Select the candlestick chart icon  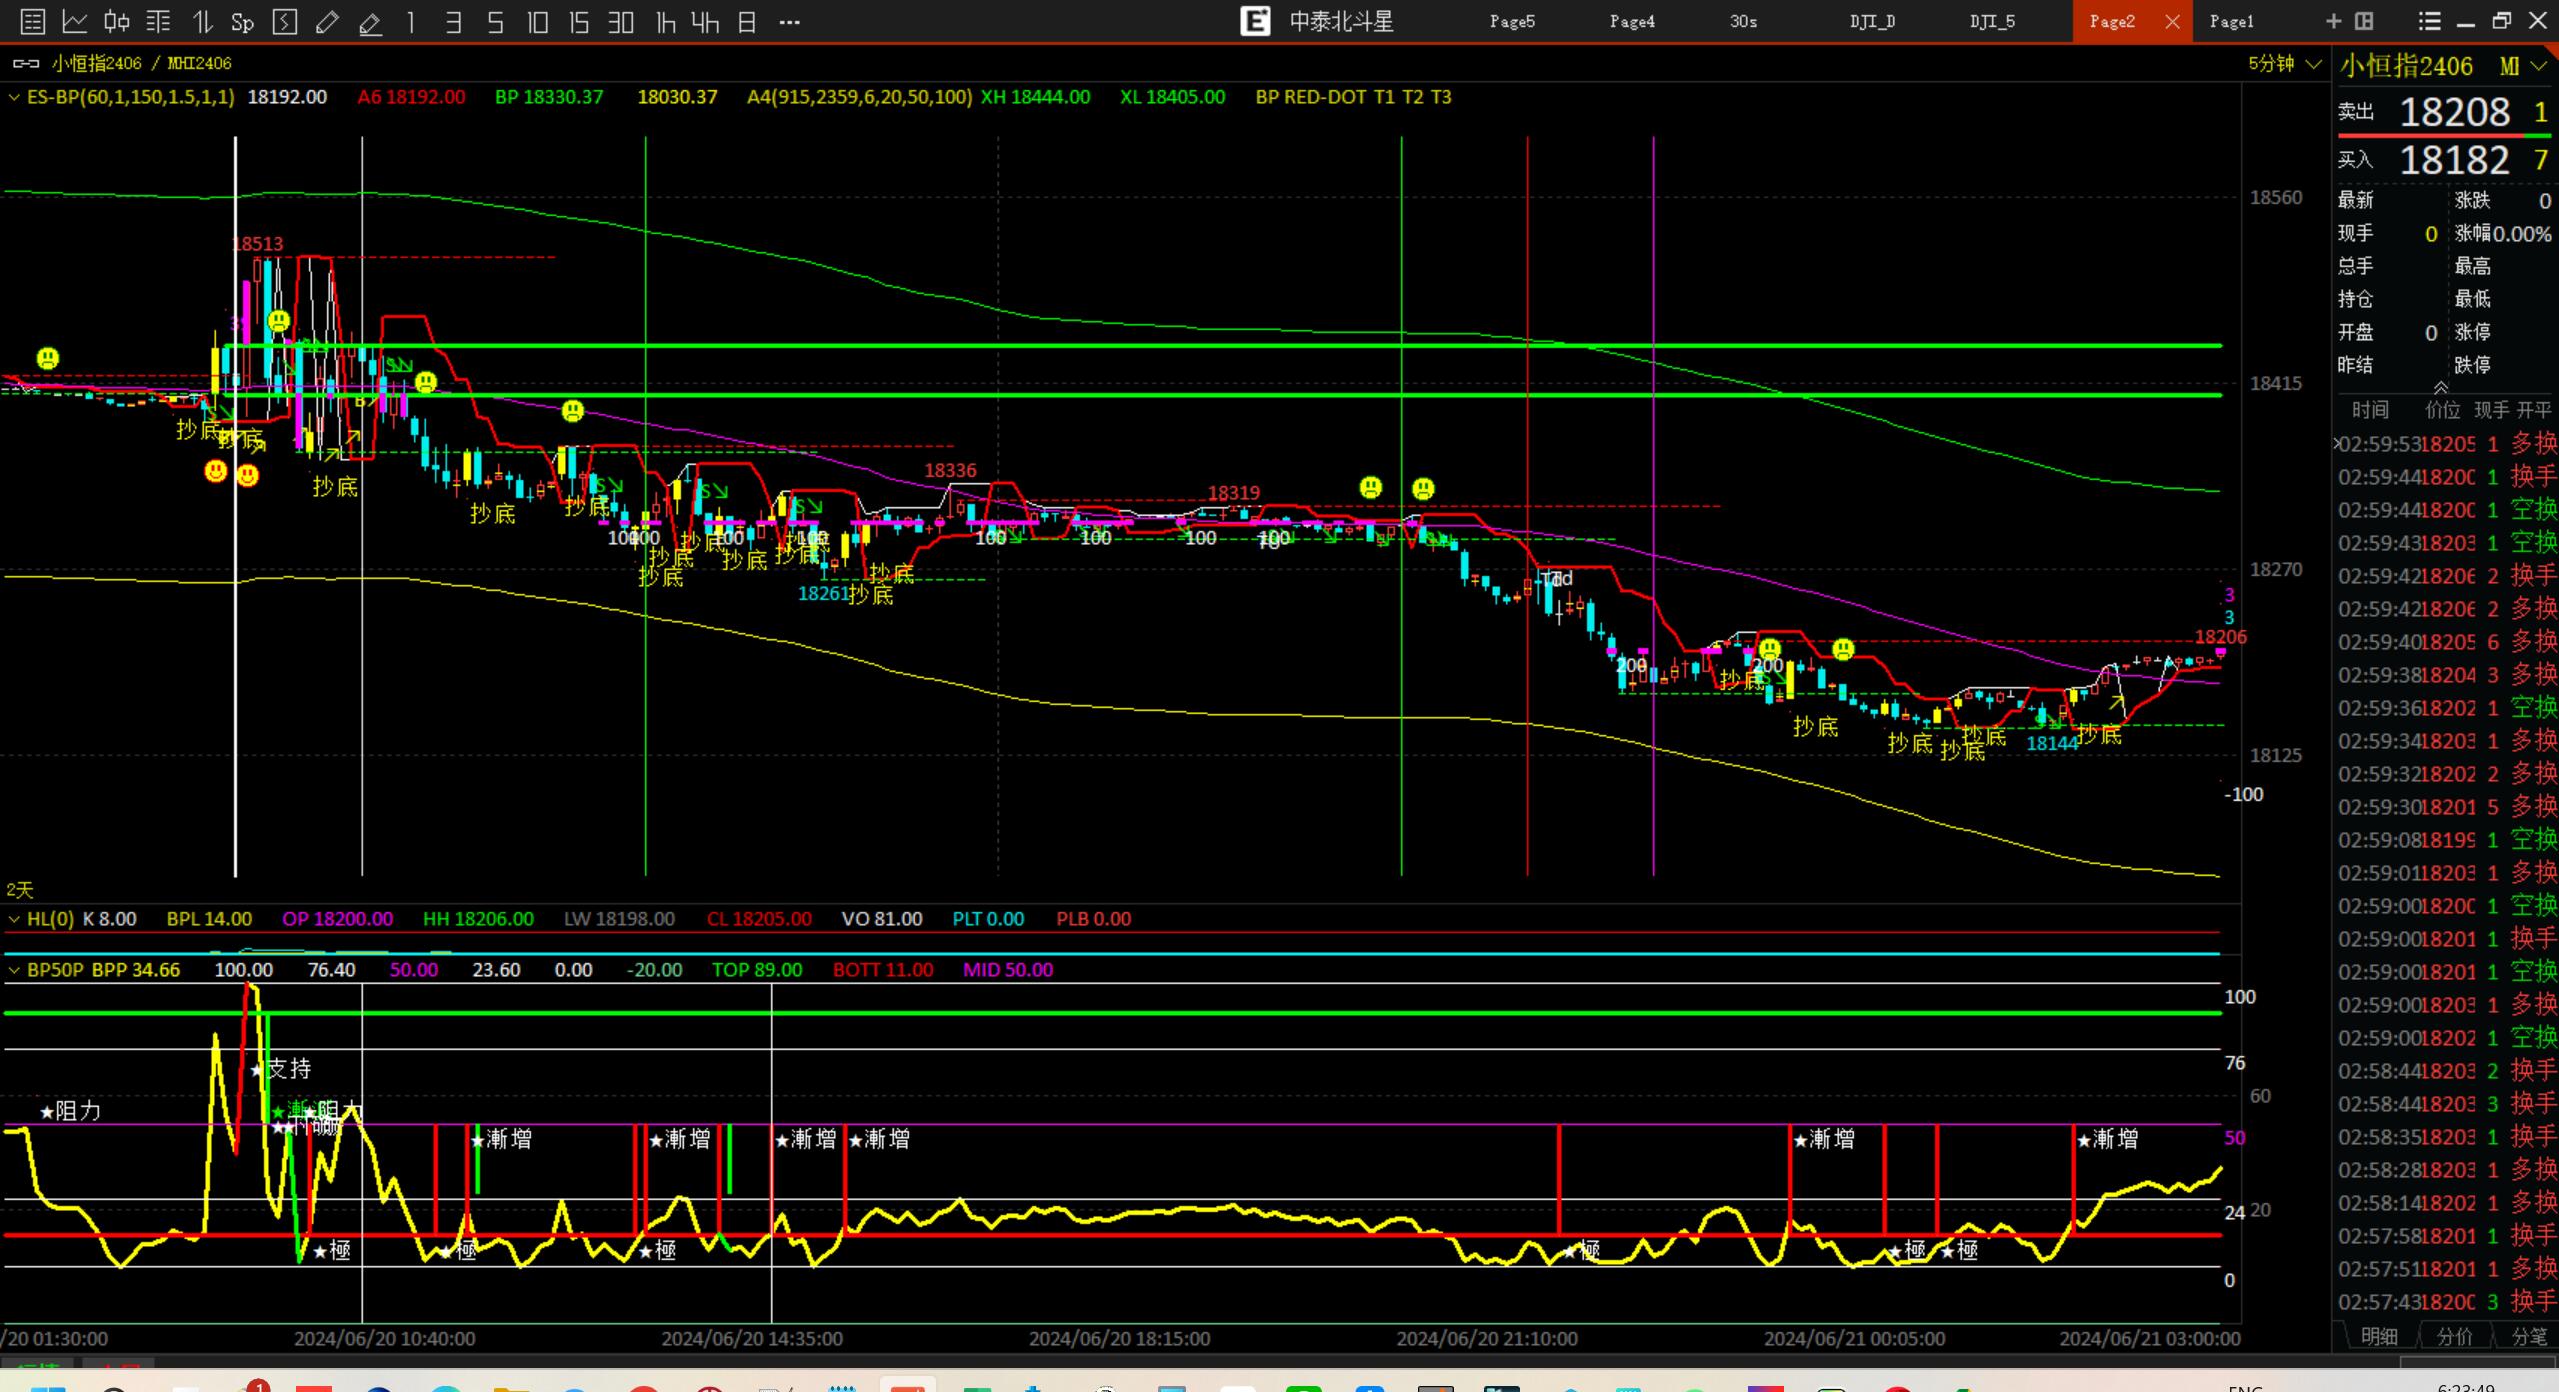tap(117, 21)
